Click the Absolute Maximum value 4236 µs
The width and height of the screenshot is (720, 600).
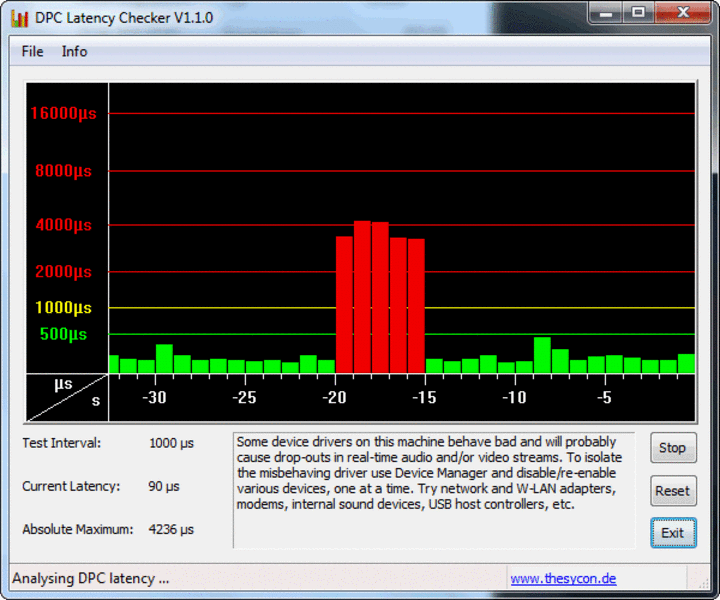(171, 529)
